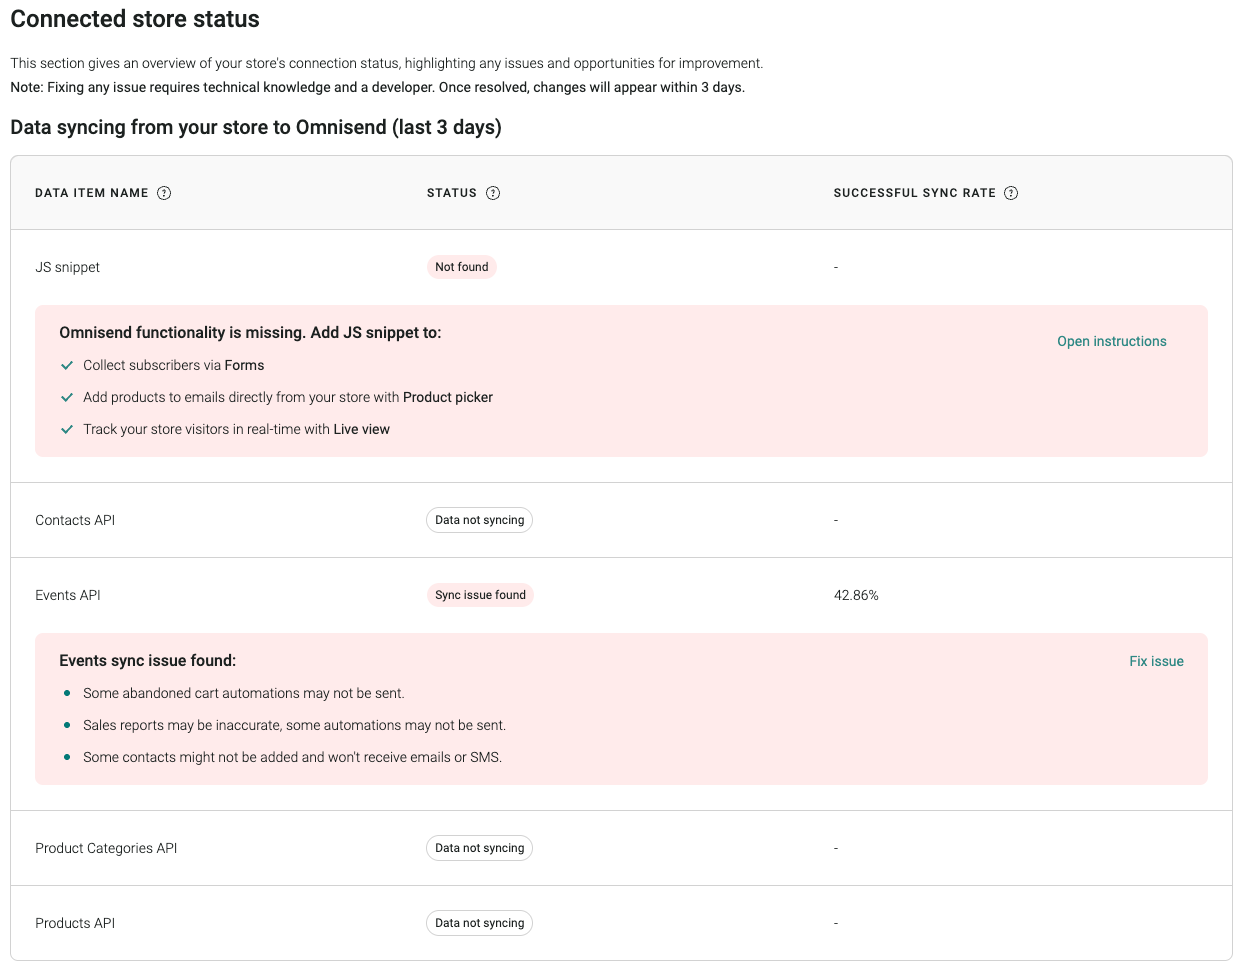Select the Products API row name
1254x968 pixels.
click(x=75, y=923)
